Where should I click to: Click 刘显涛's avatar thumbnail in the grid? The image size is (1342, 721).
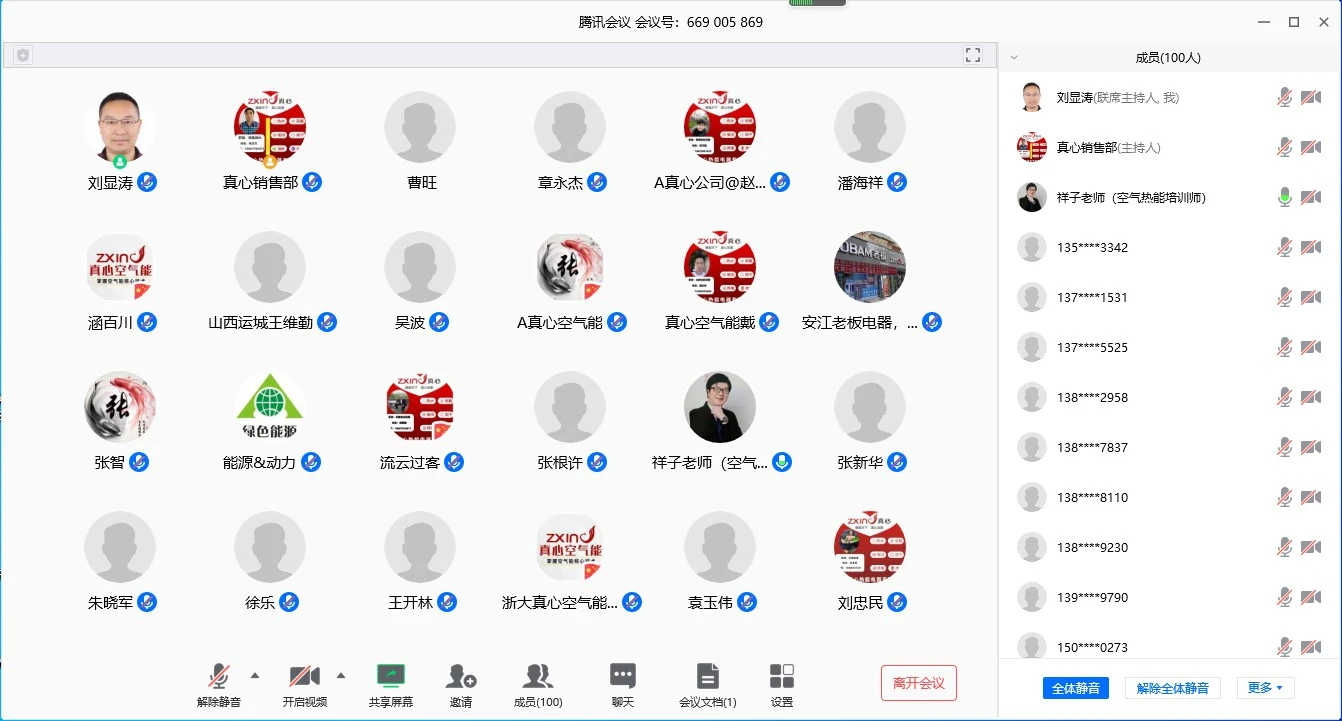(120, 127)
